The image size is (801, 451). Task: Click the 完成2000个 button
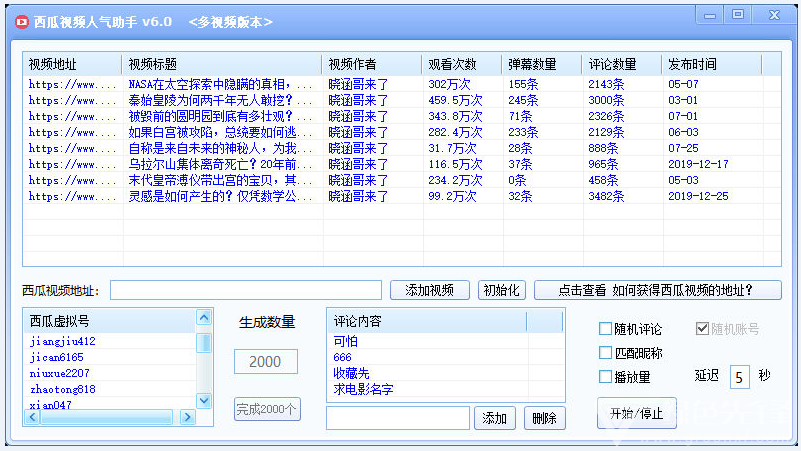pyautogui.click(x=267, y=409)
